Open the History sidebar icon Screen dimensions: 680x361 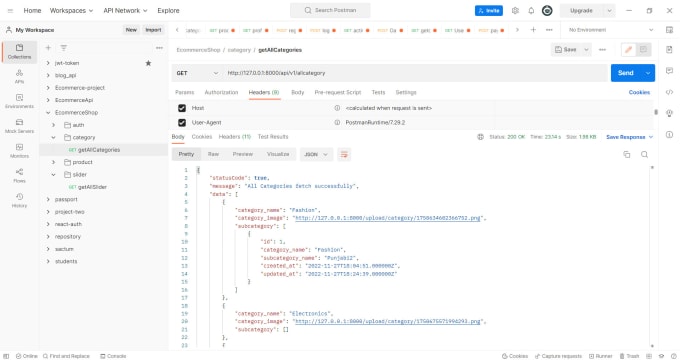tap(19, 200)
